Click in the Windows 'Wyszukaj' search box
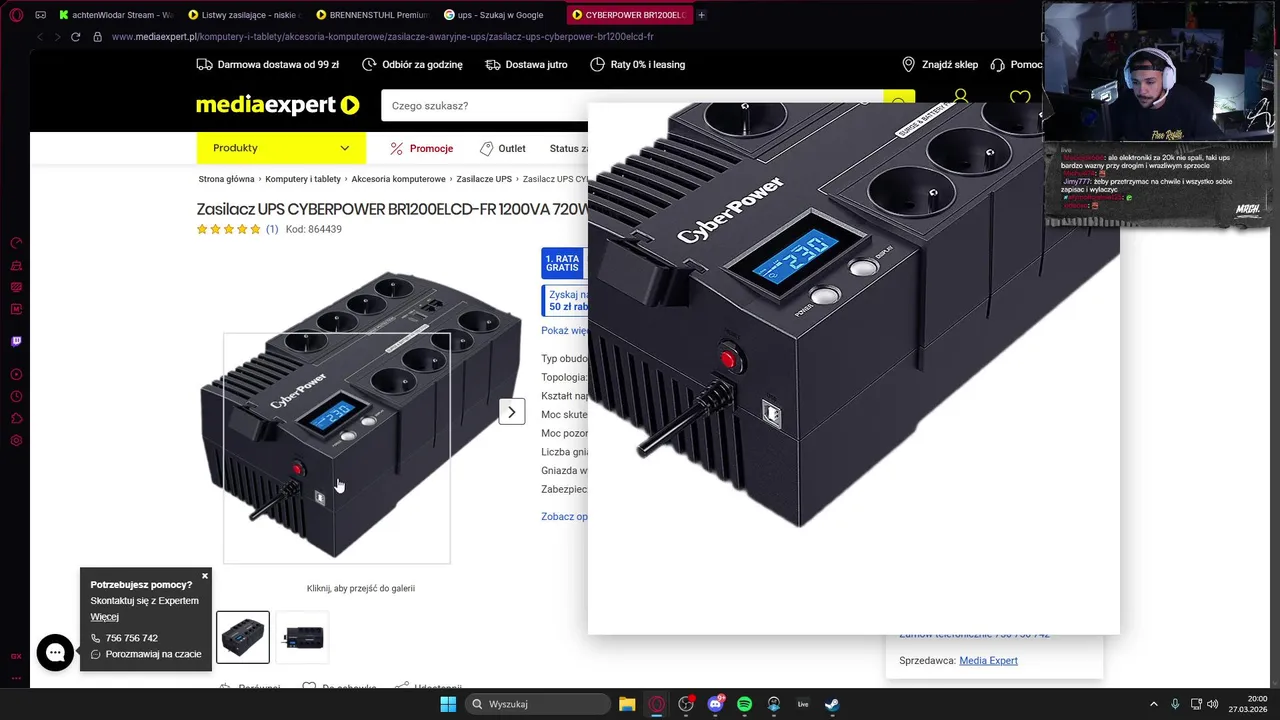The image size is (1280, 720). [538, 704]
